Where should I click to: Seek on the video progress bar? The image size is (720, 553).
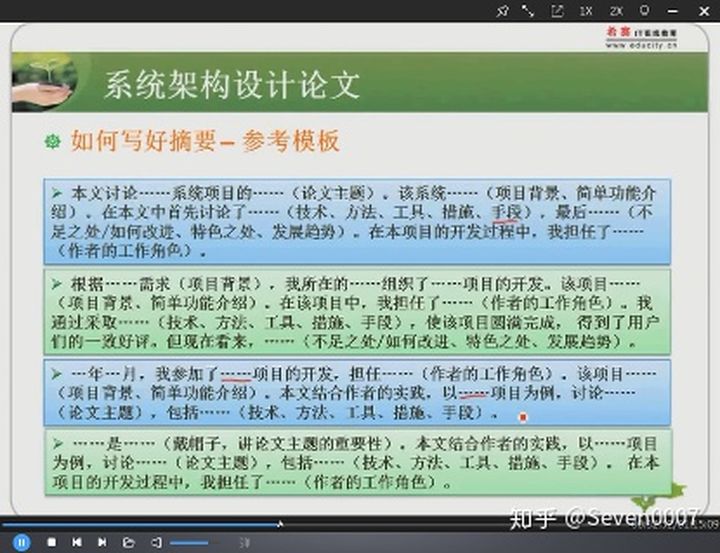(360, 524)
